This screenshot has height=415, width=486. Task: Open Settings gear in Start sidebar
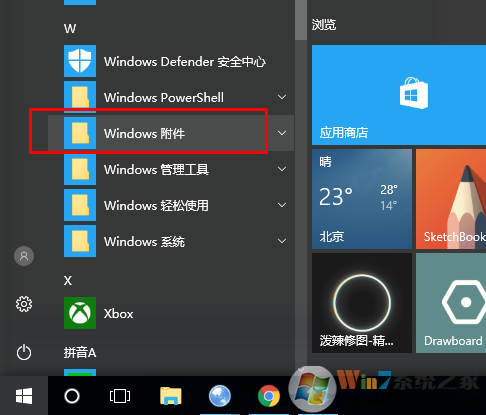point(24,304)
